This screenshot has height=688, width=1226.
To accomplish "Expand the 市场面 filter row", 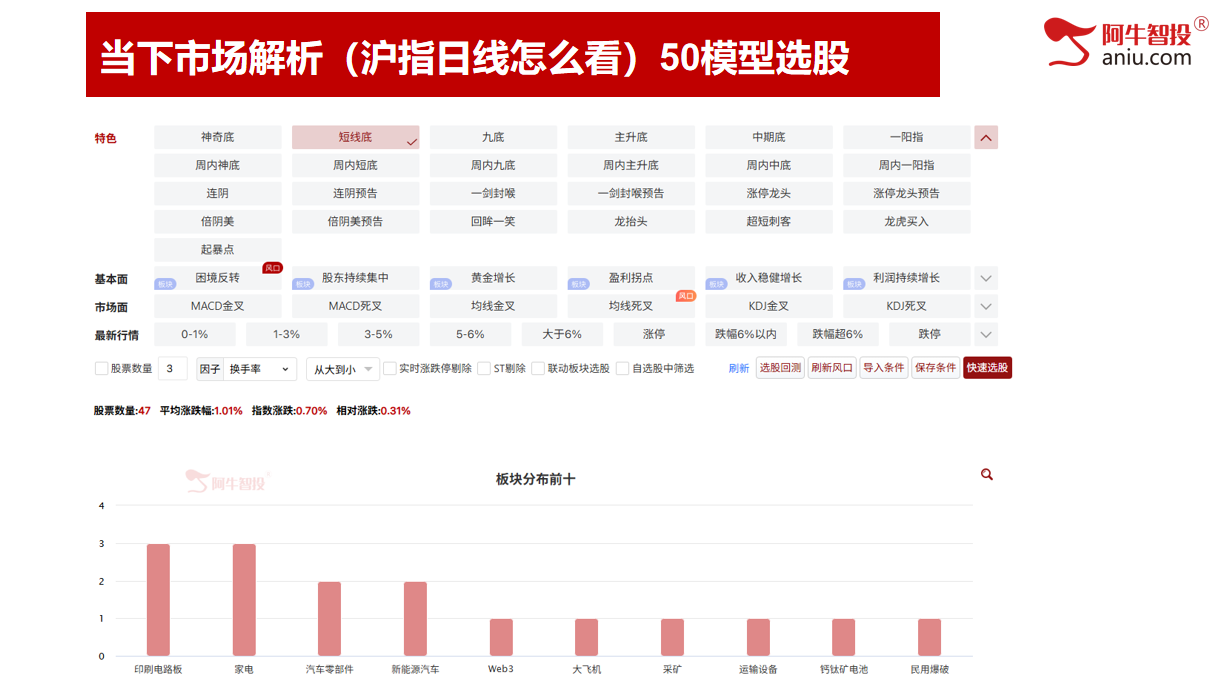I will 986,306.
